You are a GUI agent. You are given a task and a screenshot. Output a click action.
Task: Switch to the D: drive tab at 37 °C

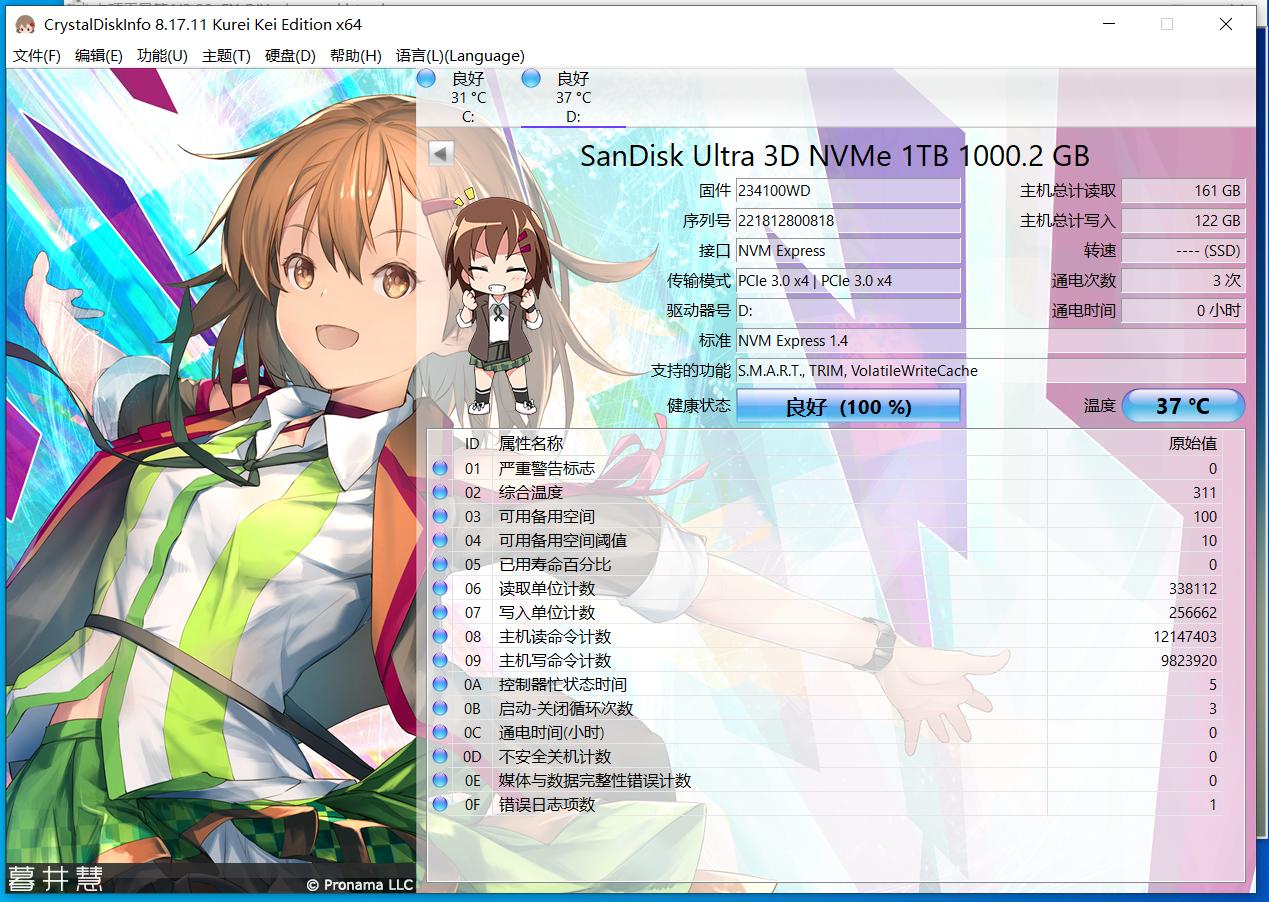pos(573,97)
